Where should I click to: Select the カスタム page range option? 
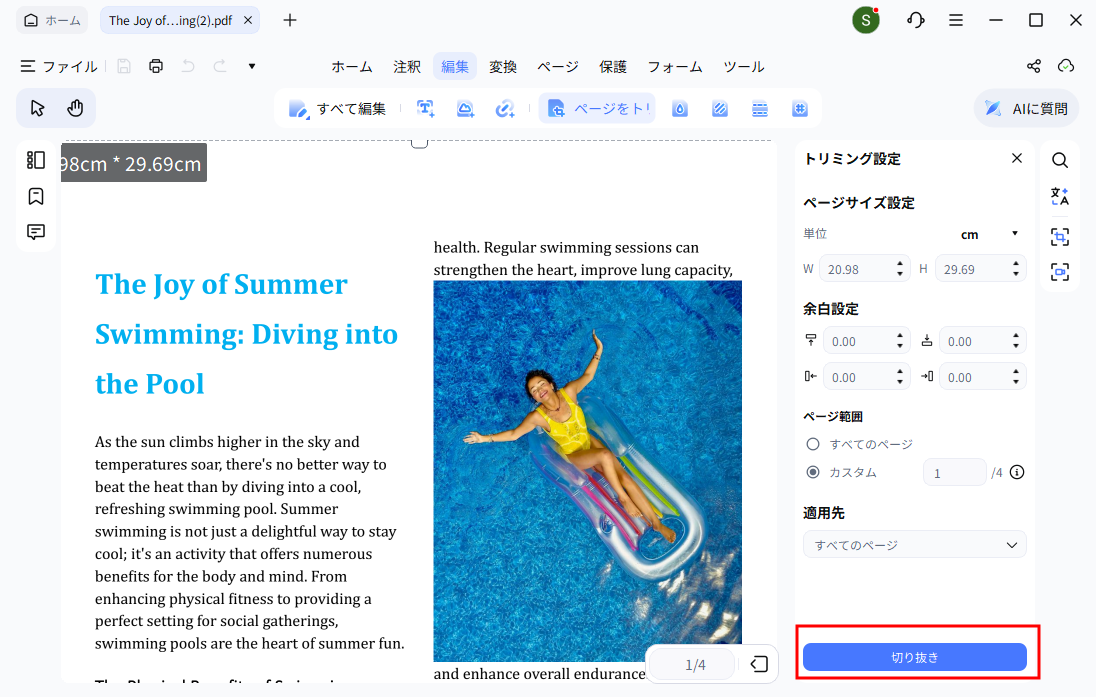pyautogui.click(x=811, y=471)
